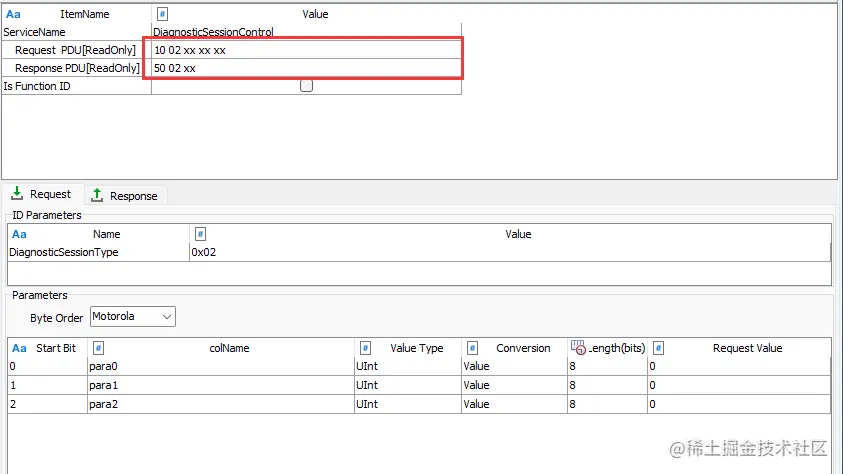Click the Start Bit cell of para2
Viewport: 843px width, 474px height.
[x=47, y=404]
